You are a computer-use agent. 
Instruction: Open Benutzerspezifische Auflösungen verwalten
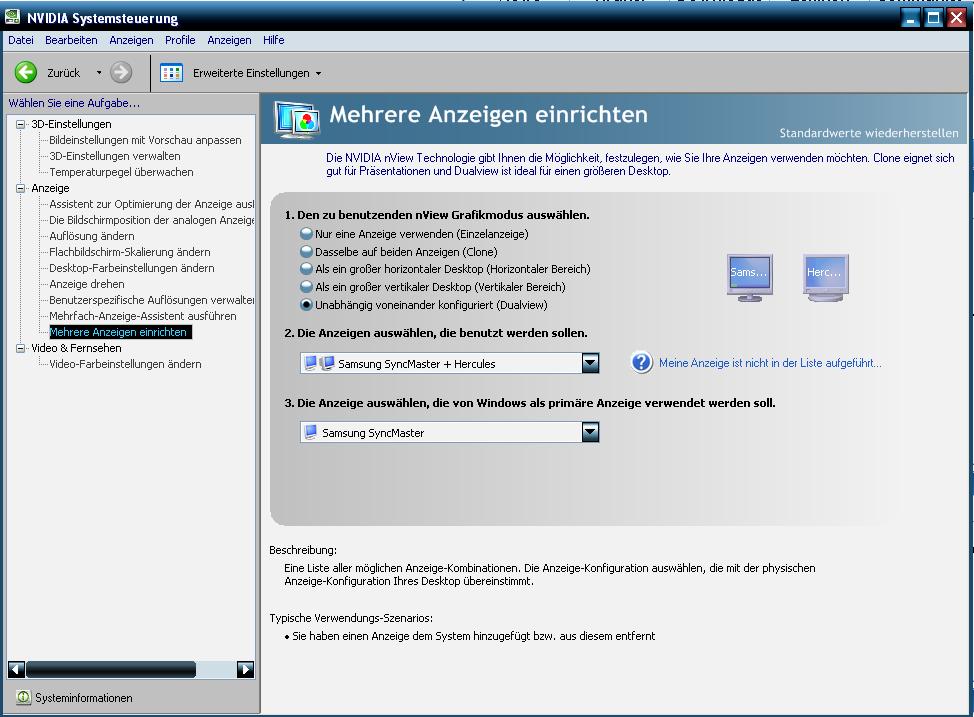tap(152, 300)
